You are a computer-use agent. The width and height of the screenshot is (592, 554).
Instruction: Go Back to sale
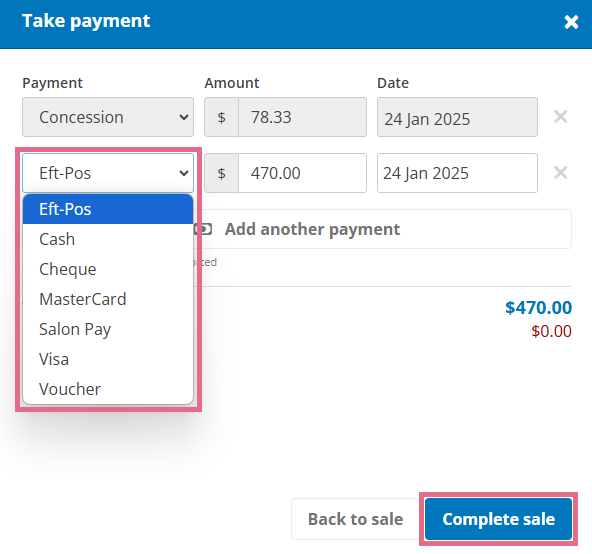(355, 519)
